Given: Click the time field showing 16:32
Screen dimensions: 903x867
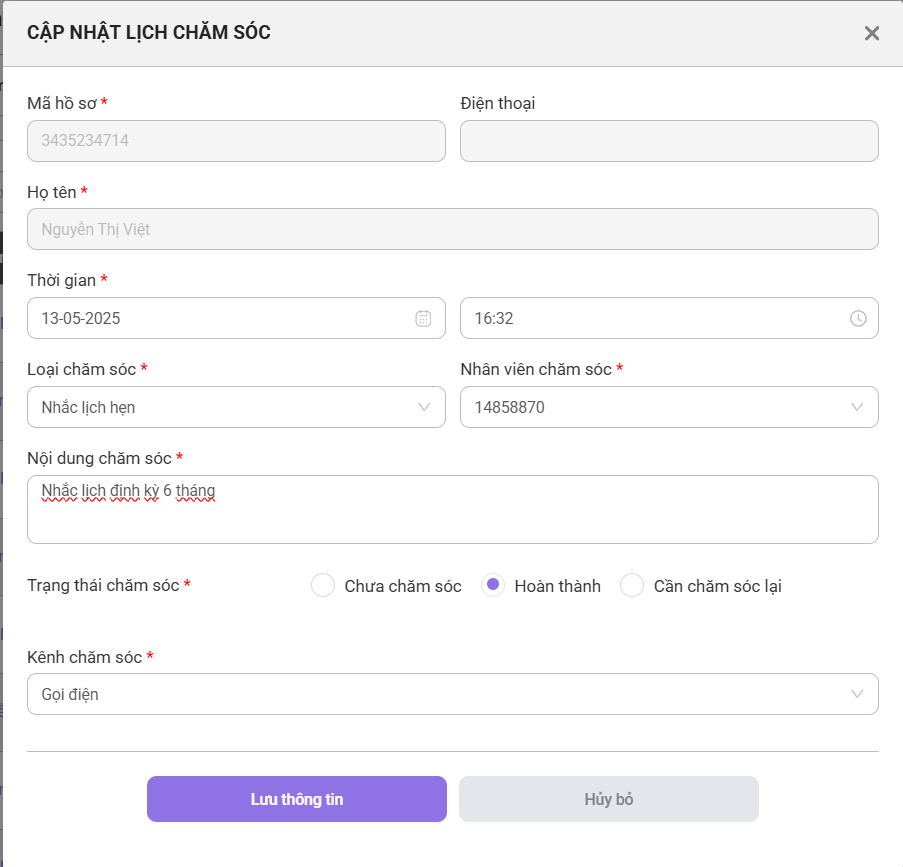Looking at the screenshot, I should coord(669,318).
